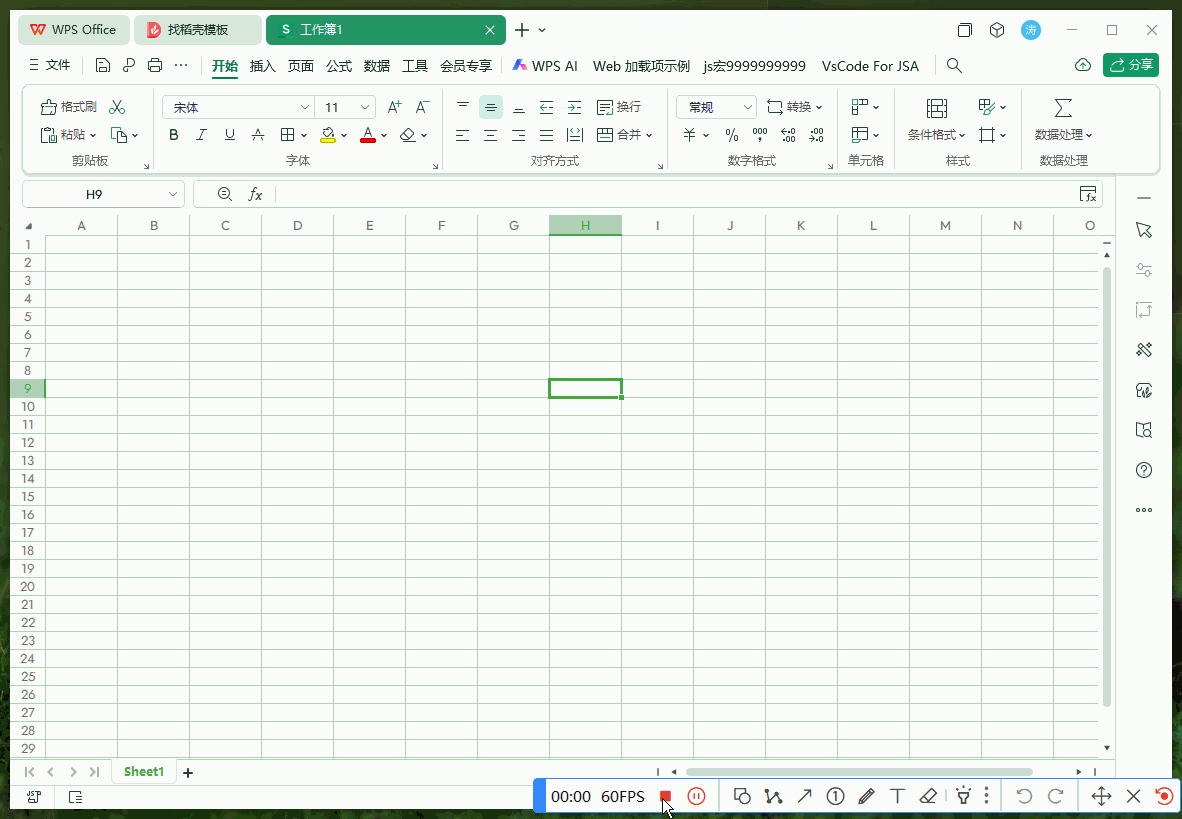Screen dimensions: 1182x819
Task: Toggle top vertical alignment
Action: (463, 107)
